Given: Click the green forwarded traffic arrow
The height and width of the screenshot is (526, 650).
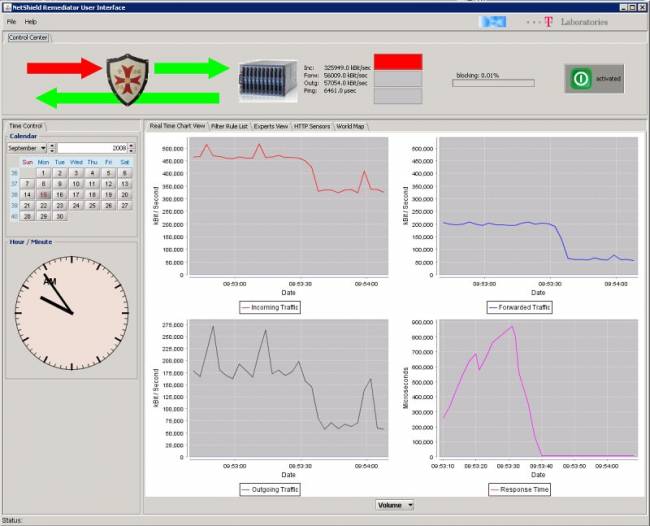Looking at the screenshot, I should [192, 68].
